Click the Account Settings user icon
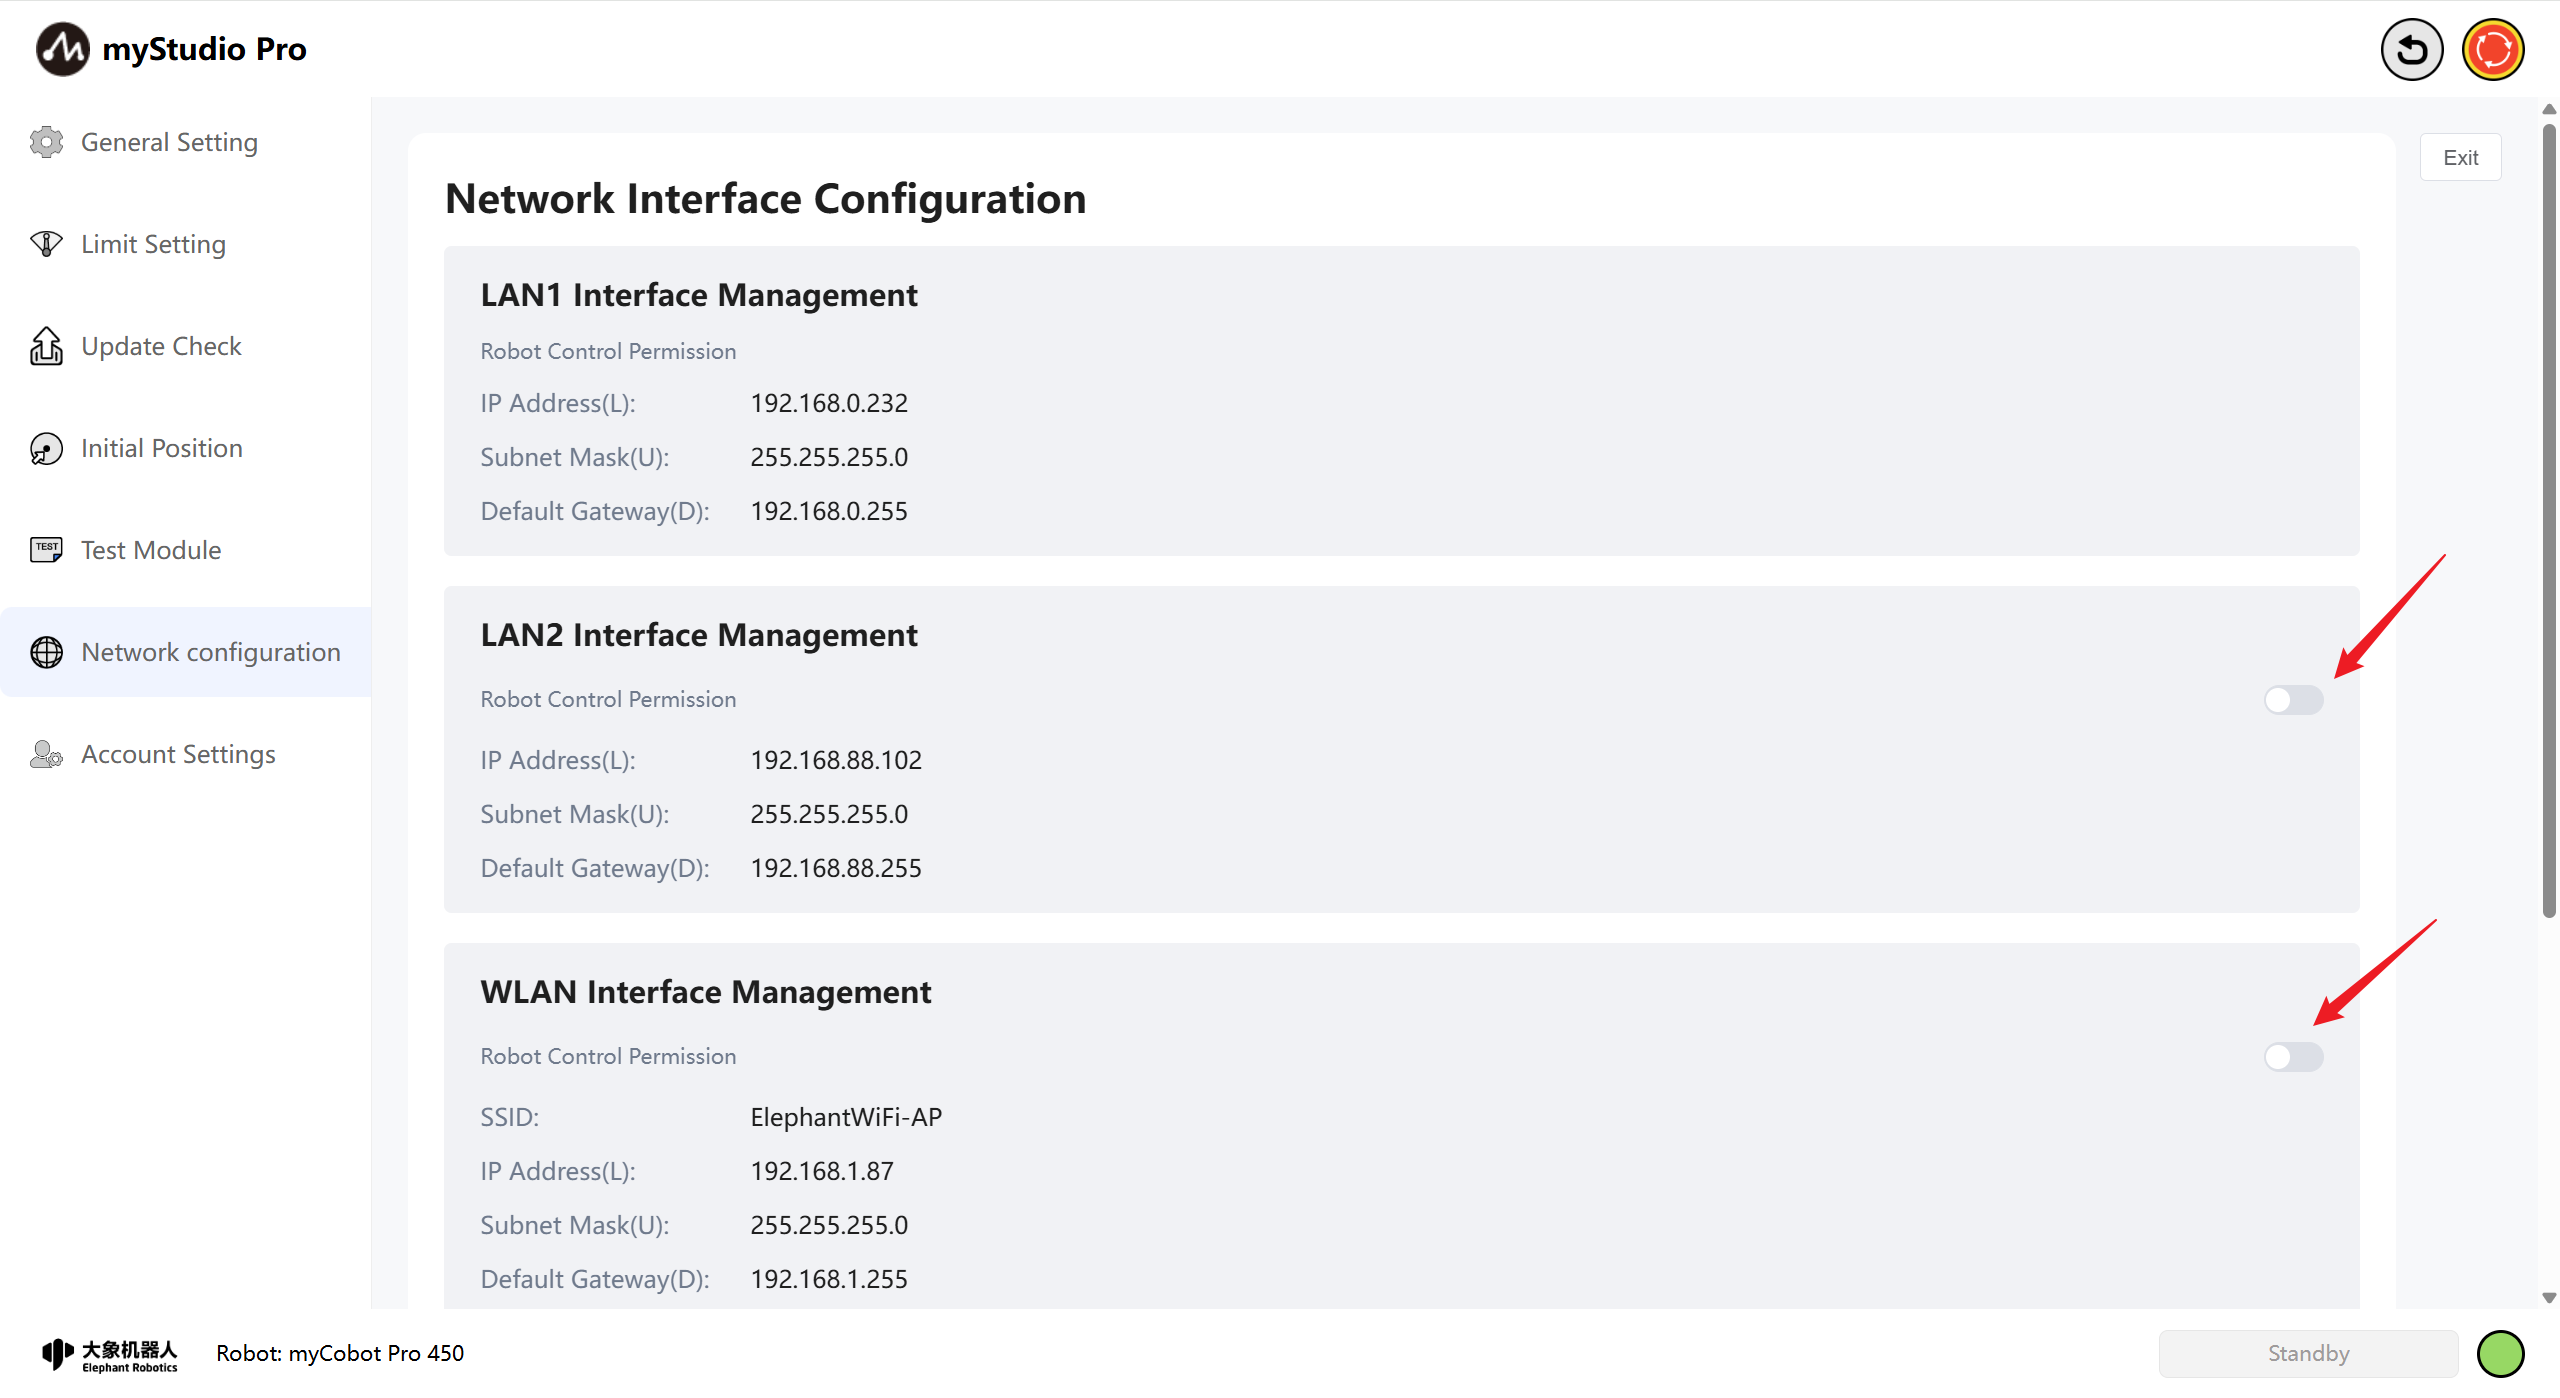Screen dimensions: 2560x1398 point(46,754)
